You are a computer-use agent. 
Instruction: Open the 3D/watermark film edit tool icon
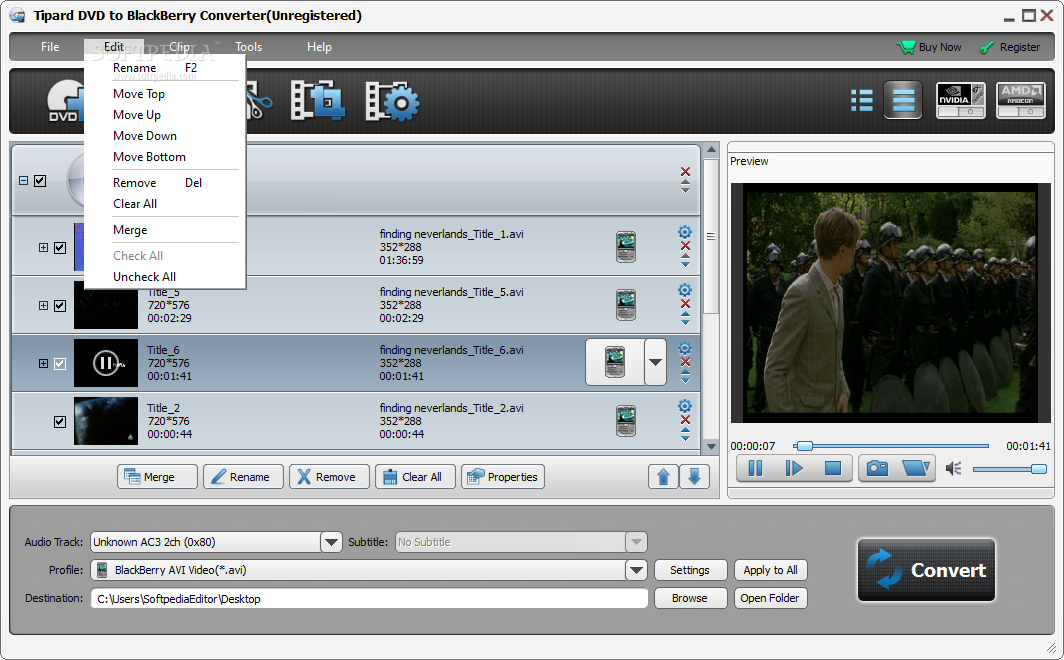click(x=318, y=100)
